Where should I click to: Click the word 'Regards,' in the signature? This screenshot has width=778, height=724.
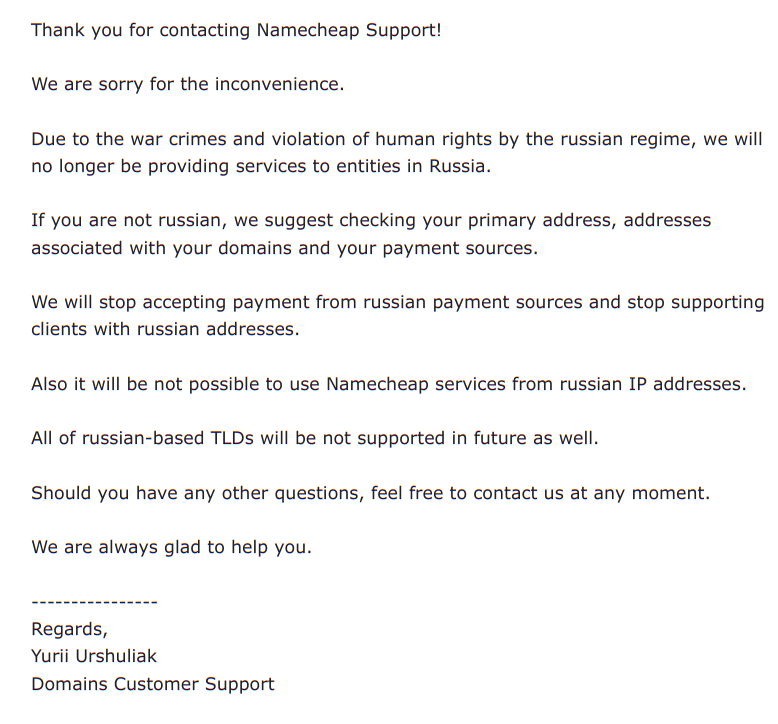tap(69, 629)
